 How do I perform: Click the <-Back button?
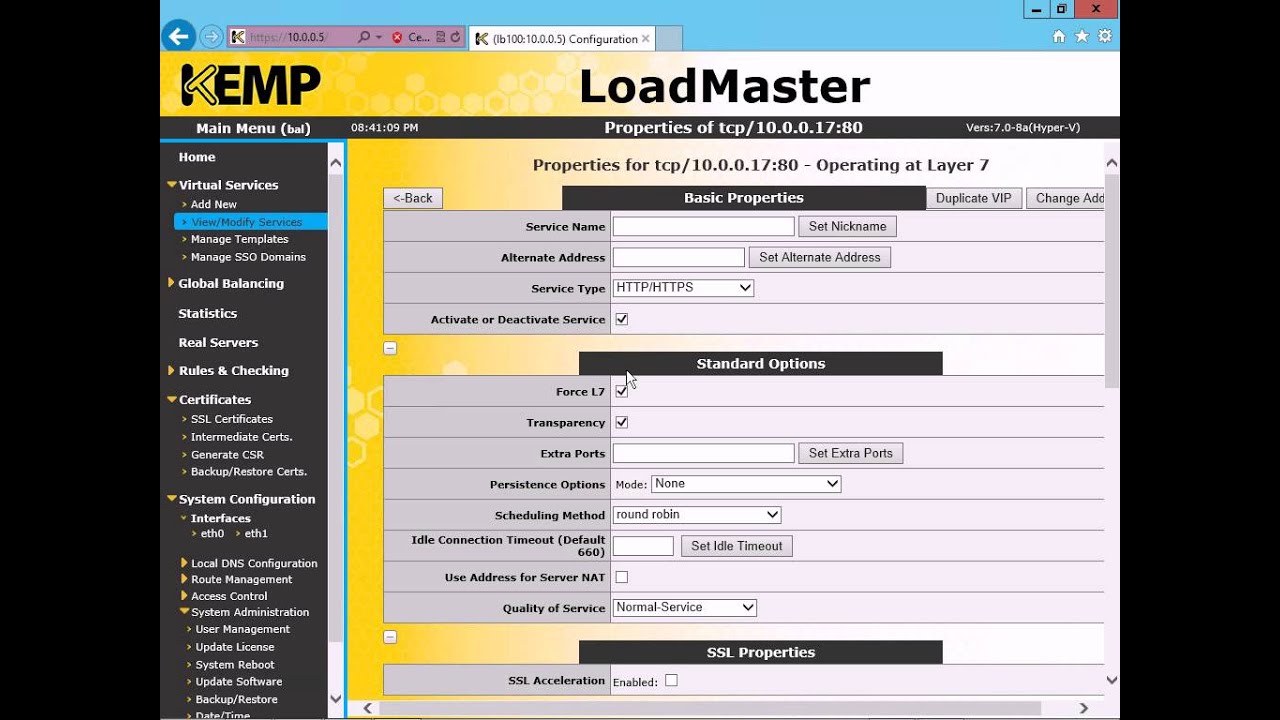pyautogui.click(x=413, y=198)
